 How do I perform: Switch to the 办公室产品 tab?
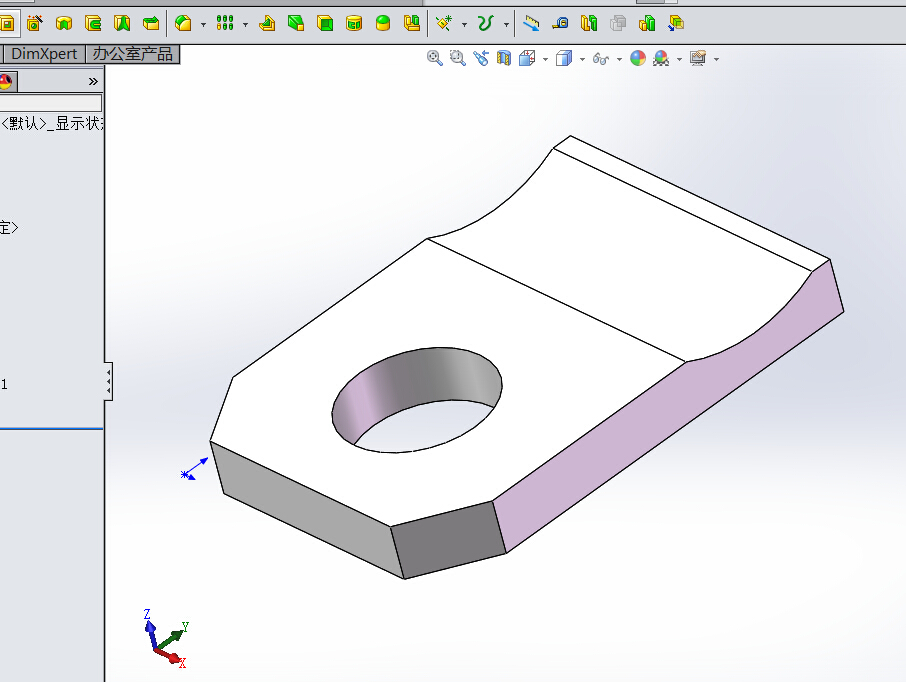pyautogui.click(x=132, y=54)
